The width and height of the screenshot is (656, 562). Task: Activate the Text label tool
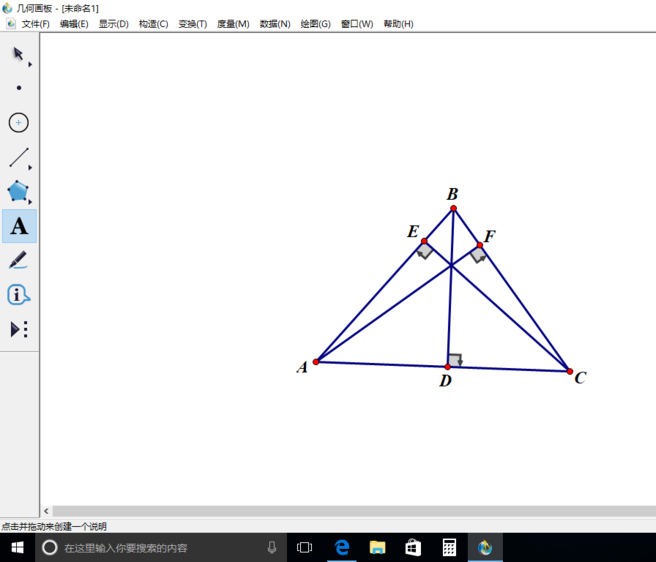(19, 226)
